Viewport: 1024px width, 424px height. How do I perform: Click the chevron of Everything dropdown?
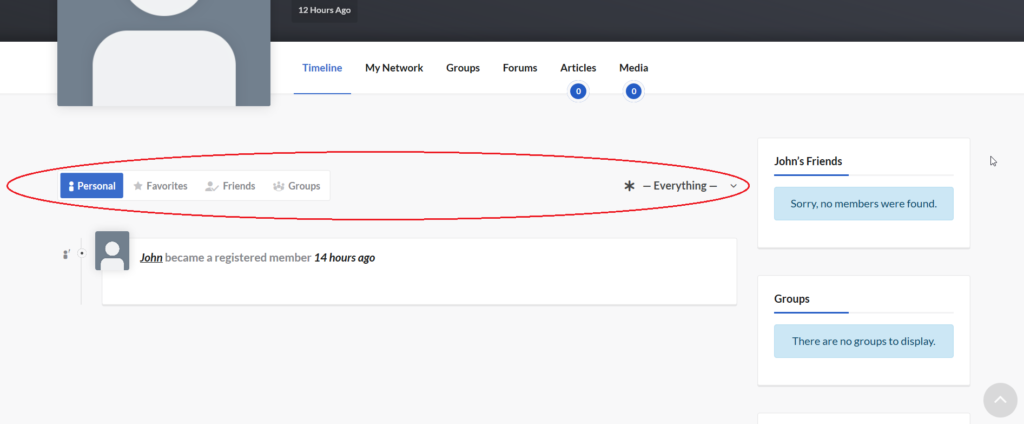click(733, 186)
